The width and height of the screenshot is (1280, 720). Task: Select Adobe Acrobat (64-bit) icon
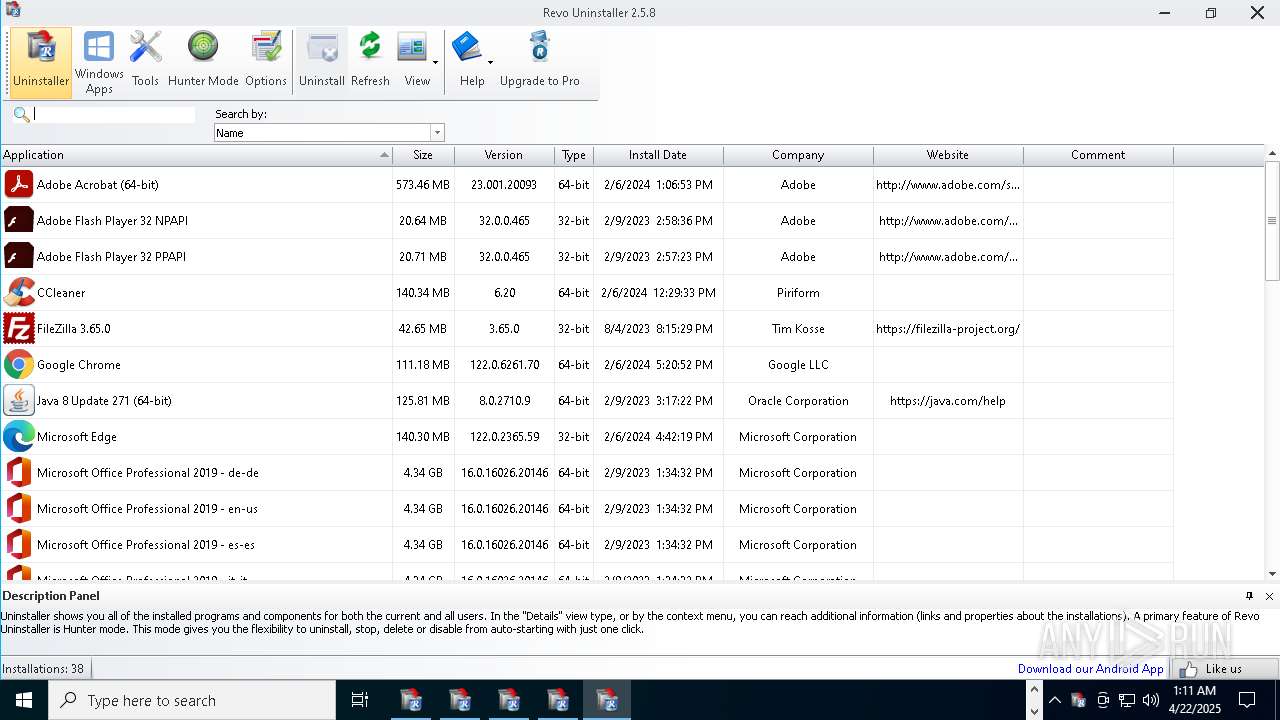(18, 184)
